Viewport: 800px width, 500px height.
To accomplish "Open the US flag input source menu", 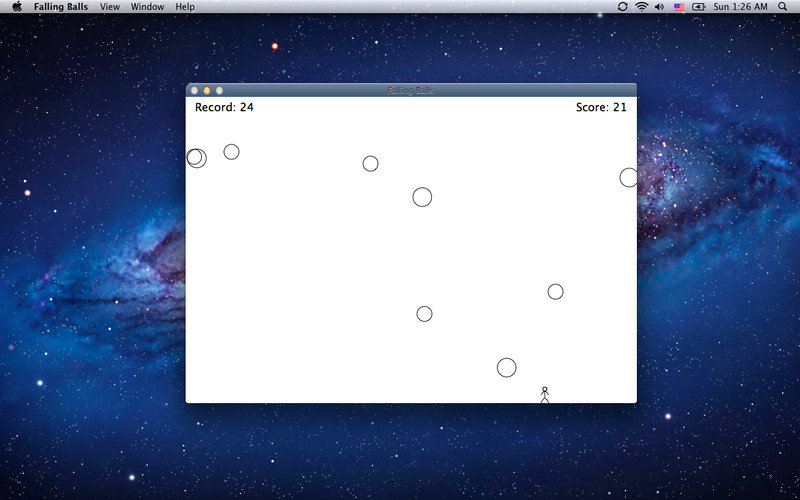I will [x=678, y=7].
